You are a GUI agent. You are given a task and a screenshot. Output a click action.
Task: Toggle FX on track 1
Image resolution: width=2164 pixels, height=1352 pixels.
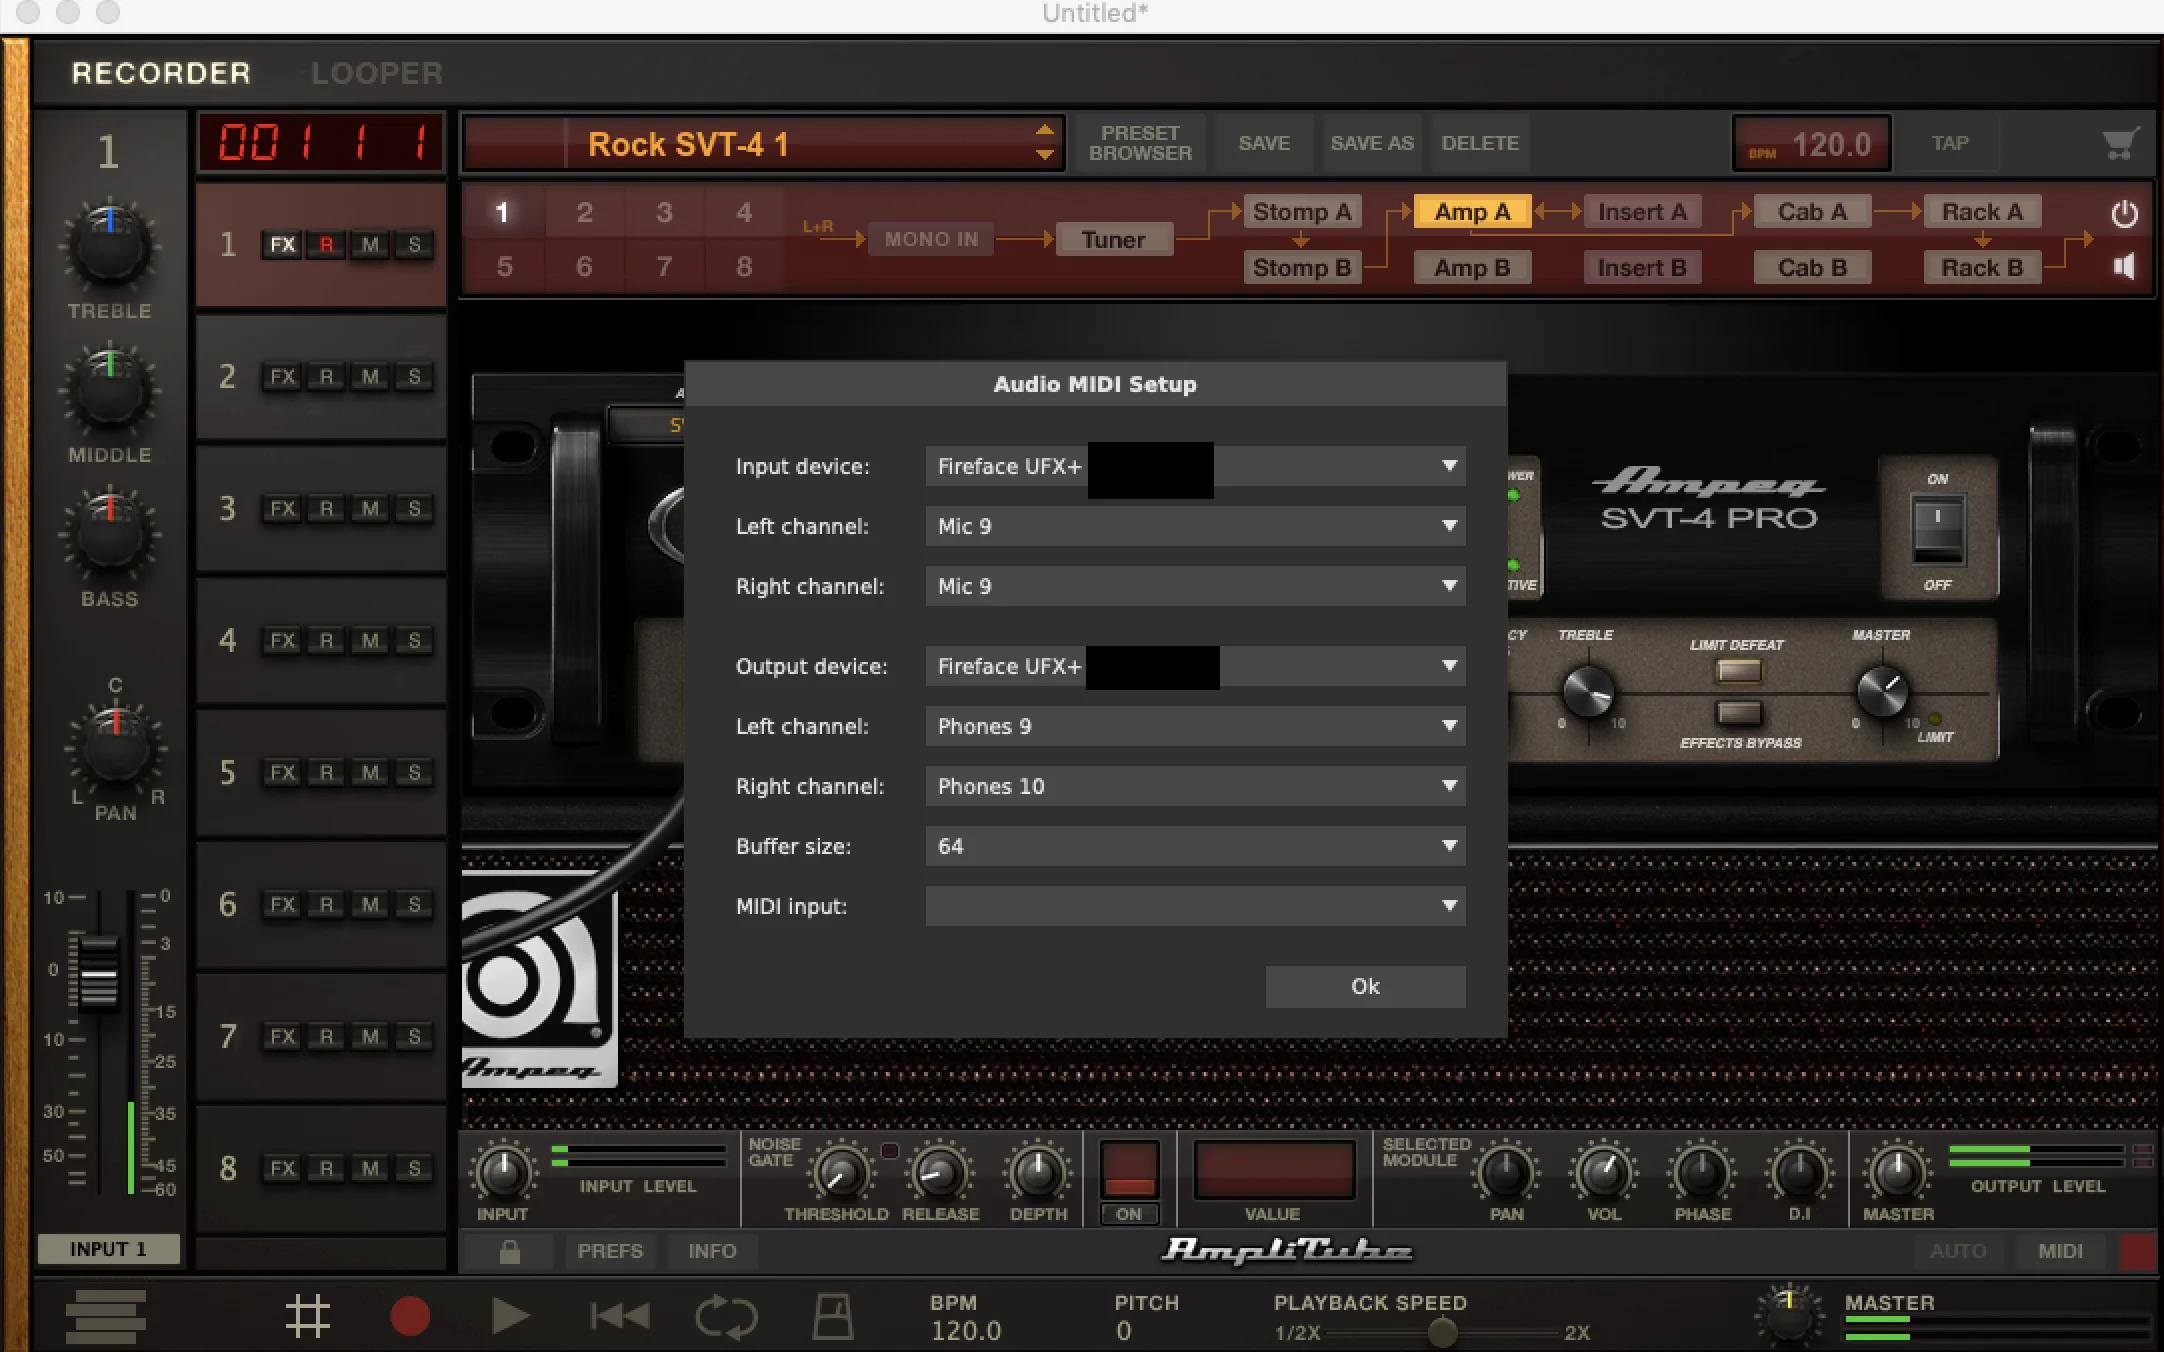(283, 245)
